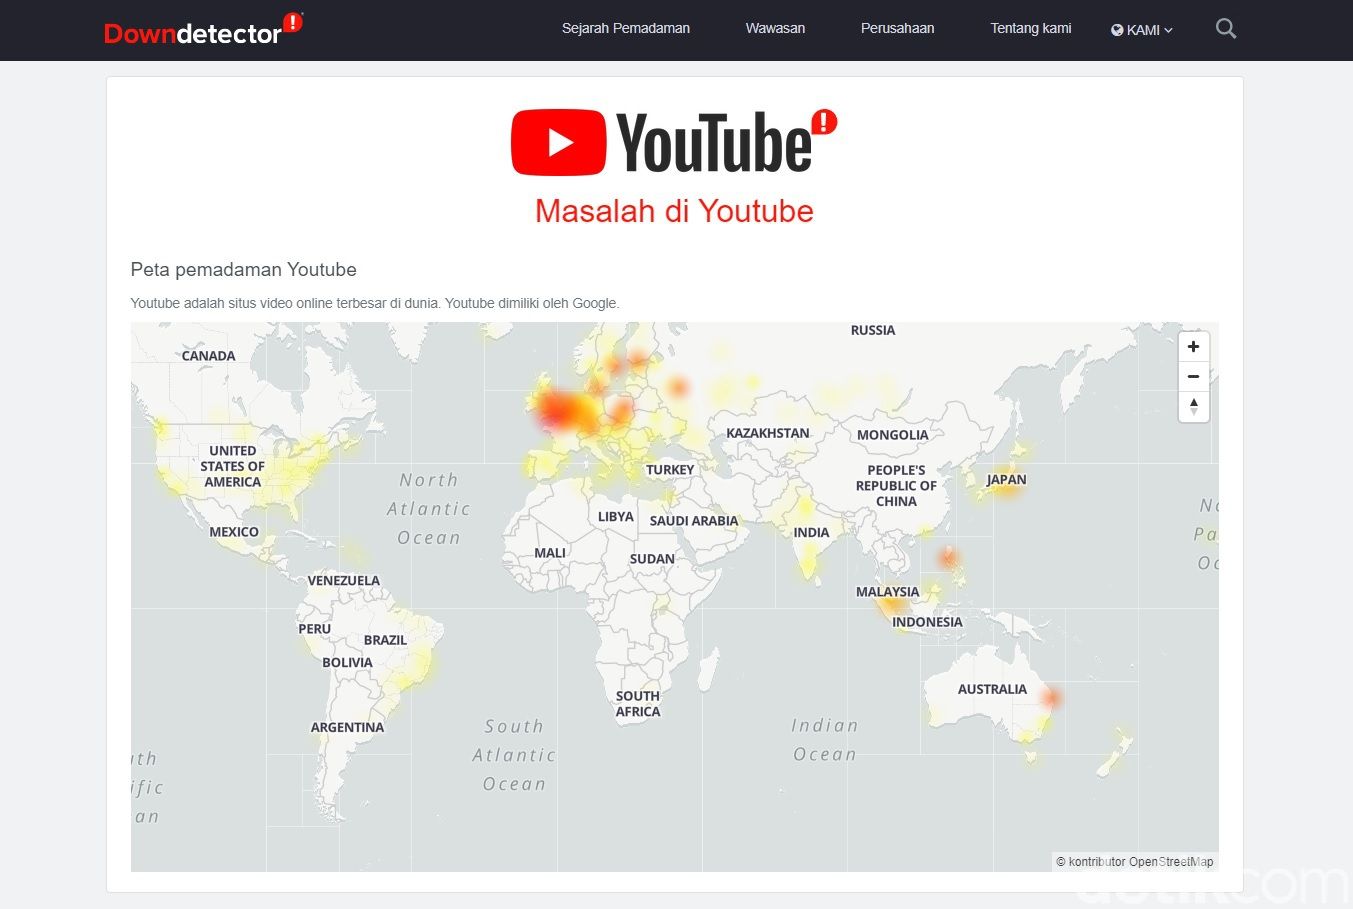The height and width of the screenshot is (909, 1353).
Task: Reset the map bearing with the compass icon
Action: [x=1193, y=406]
